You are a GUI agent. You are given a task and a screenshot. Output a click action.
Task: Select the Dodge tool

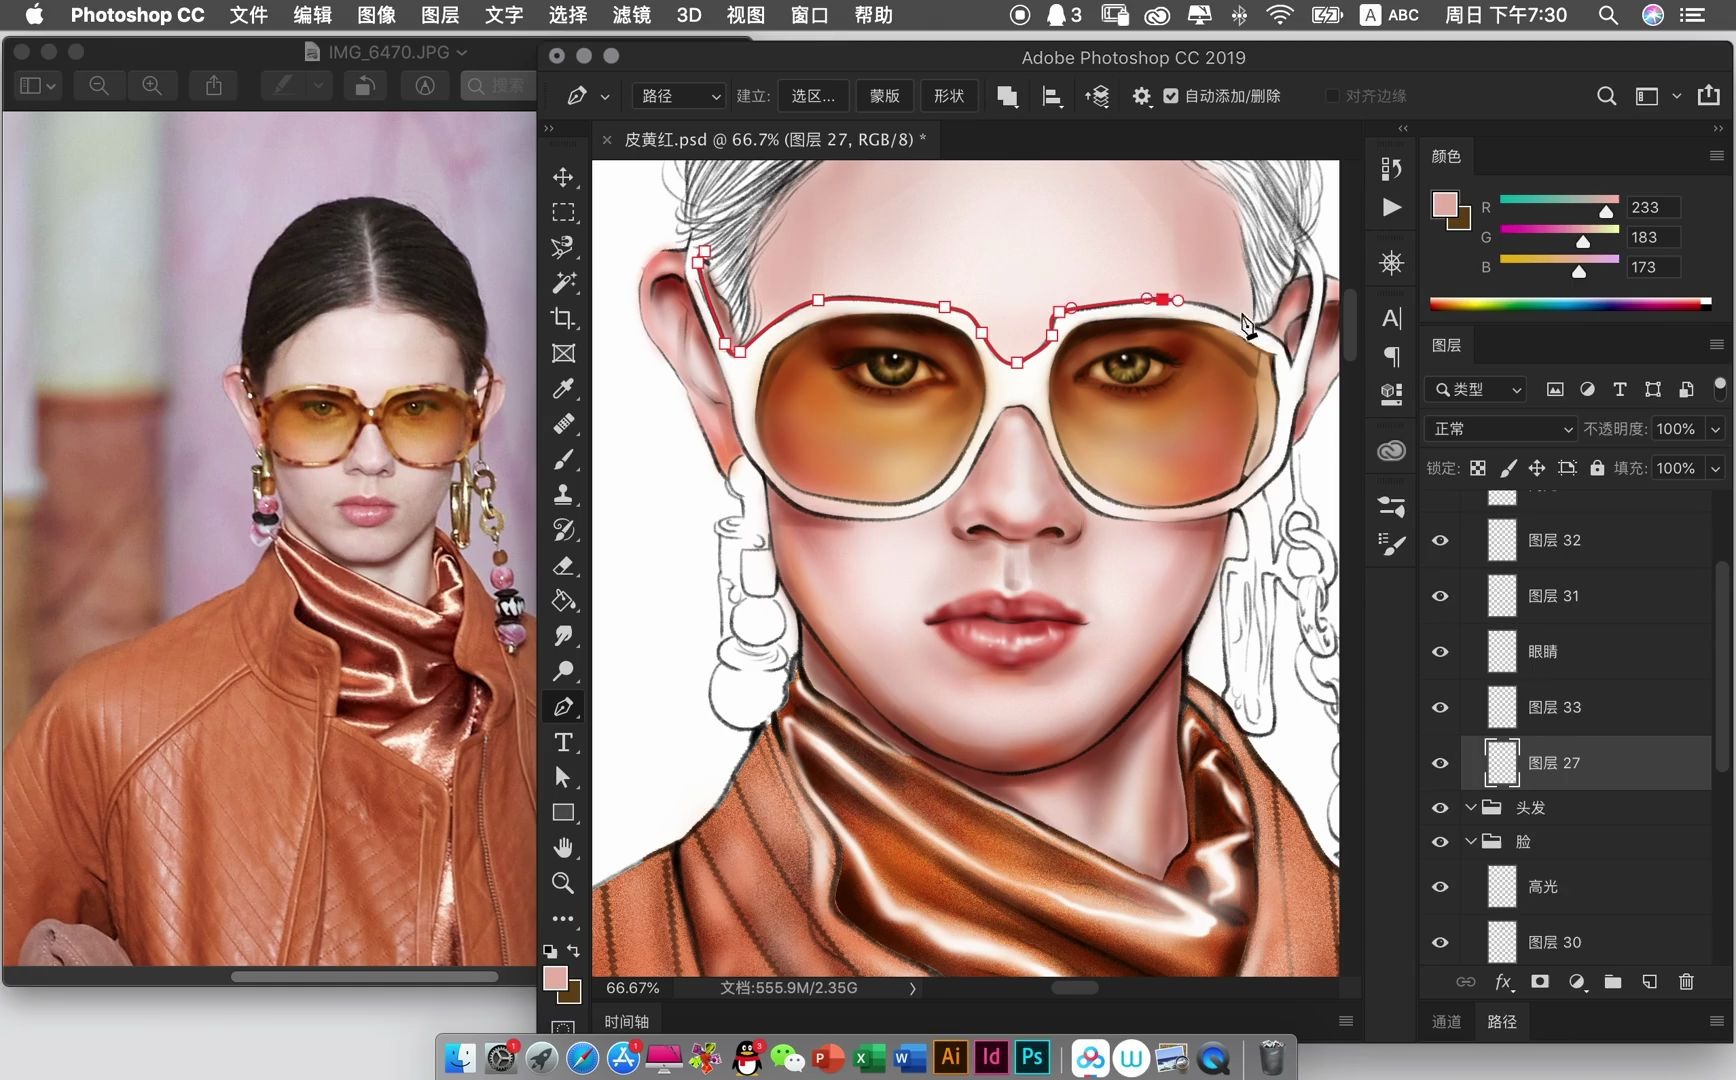pos(563,671)
